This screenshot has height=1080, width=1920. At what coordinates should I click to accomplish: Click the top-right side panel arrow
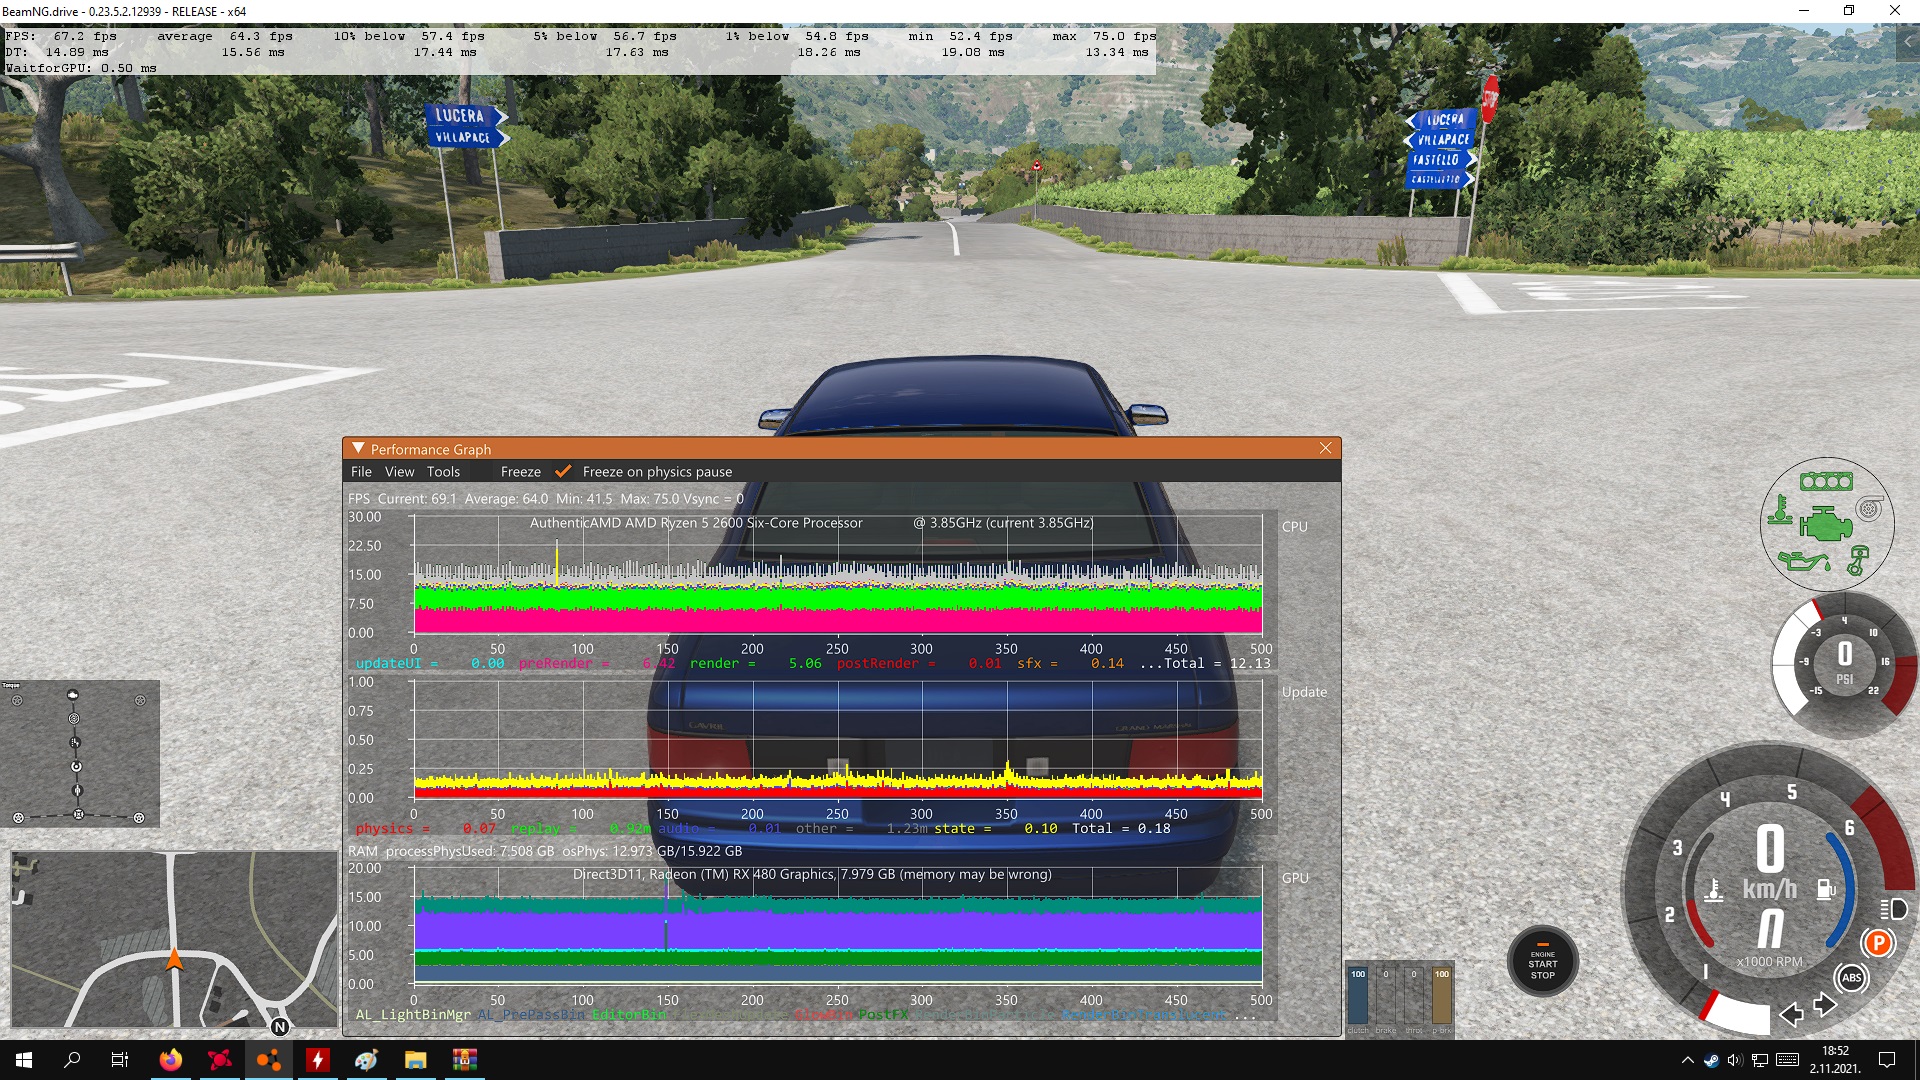1907,43
